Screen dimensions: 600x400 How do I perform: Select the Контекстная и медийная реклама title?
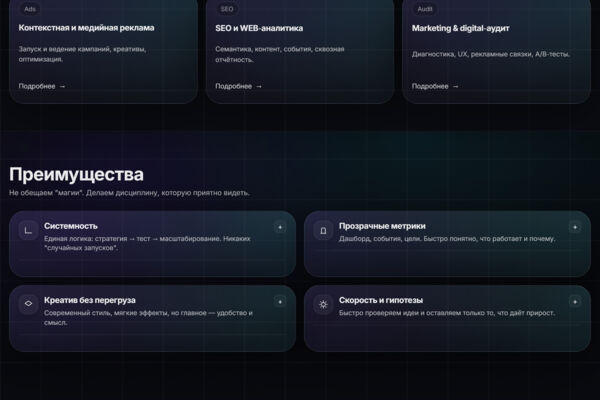click(x=86, y=28)
